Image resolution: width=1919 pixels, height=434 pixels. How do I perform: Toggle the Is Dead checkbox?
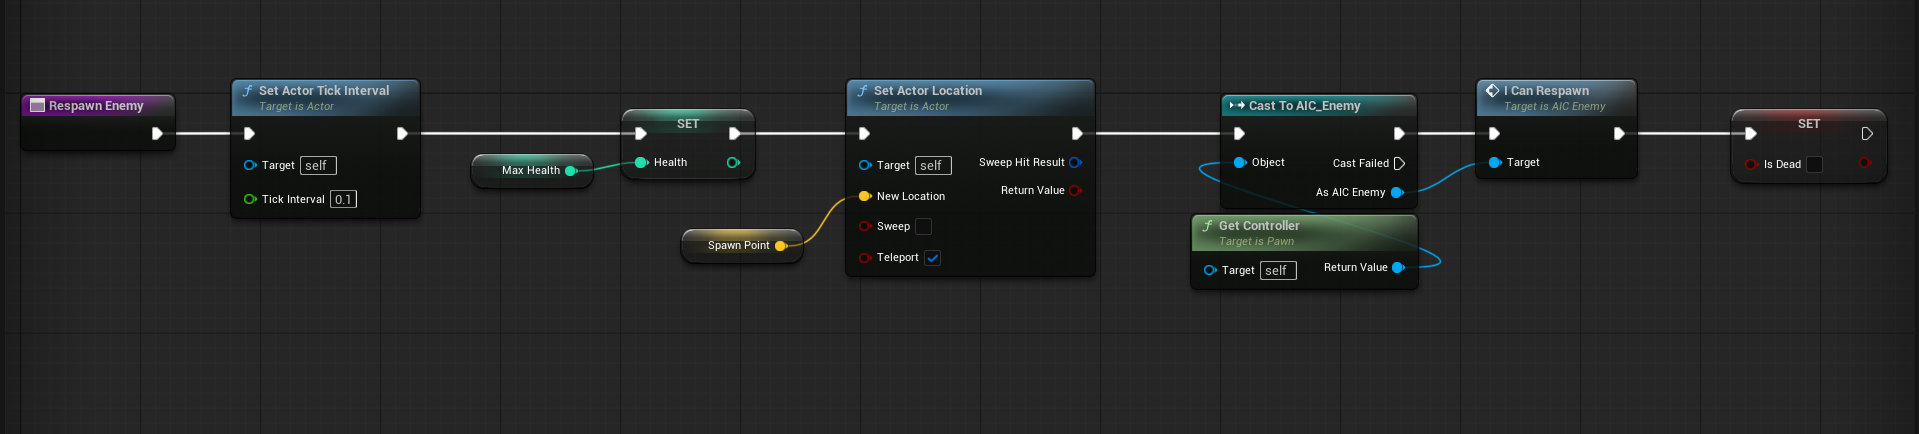(x=1814, y=164)
